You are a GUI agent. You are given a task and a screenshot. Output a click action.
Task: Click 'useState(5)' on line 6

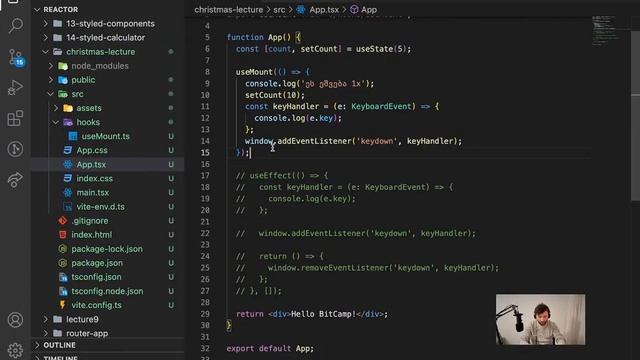(x=381, y=49)
